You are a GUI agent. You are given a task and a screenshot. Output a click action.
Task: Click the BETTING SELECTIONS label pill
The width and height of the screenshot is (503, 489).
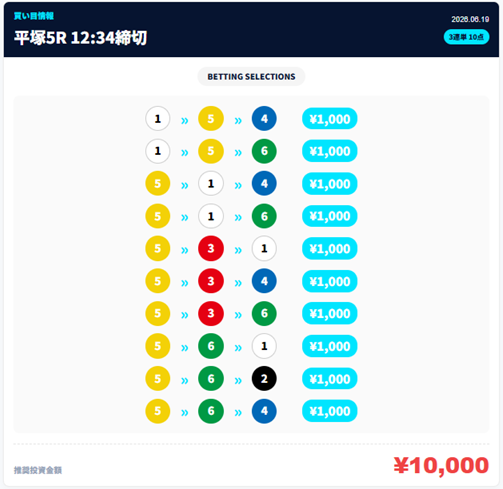click(x=251, y=77)
